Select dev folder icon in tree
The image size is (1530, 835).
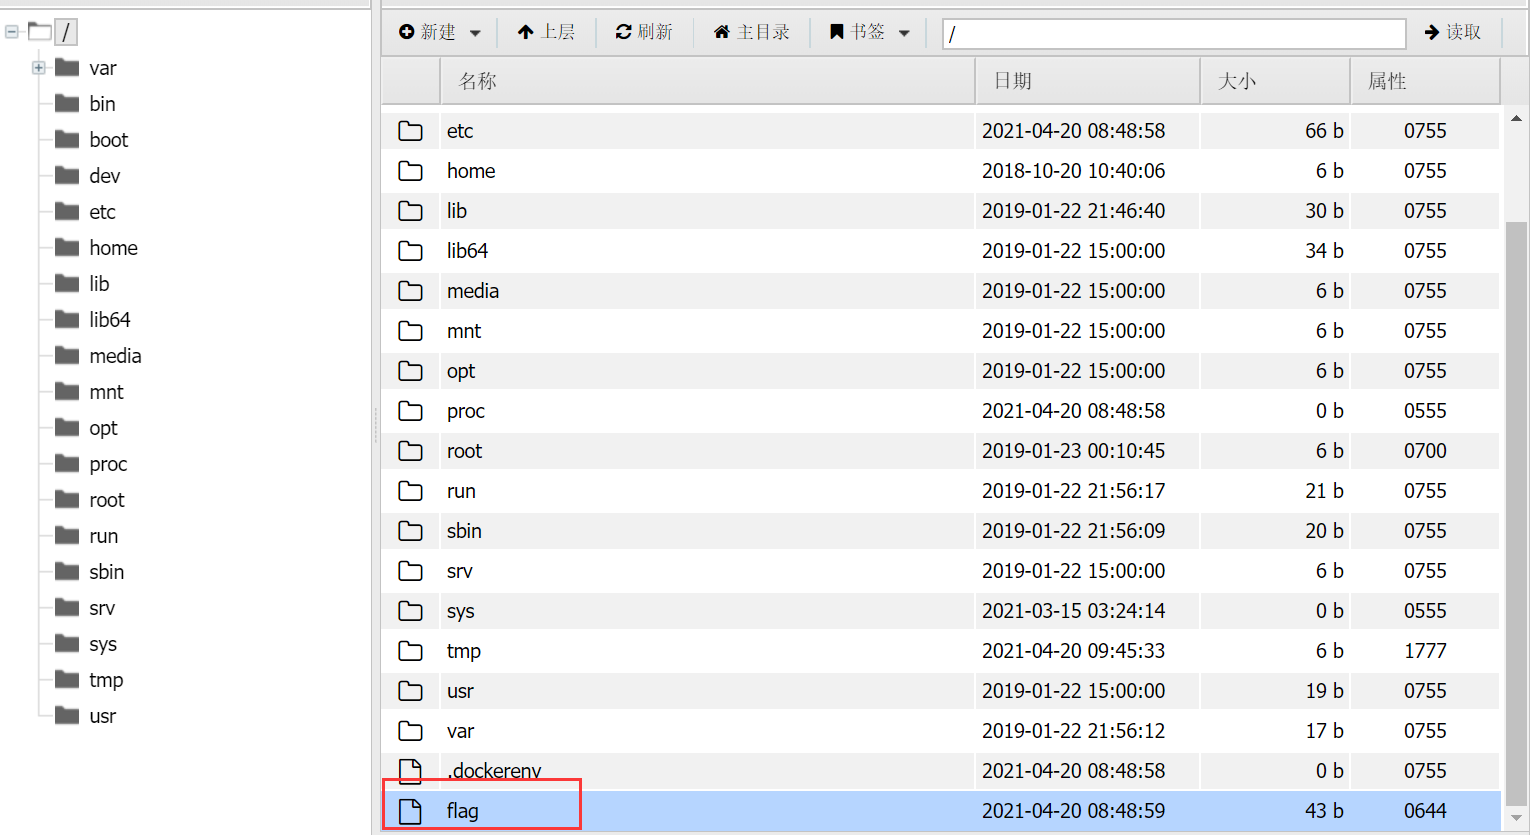click(x=67, y=175)
